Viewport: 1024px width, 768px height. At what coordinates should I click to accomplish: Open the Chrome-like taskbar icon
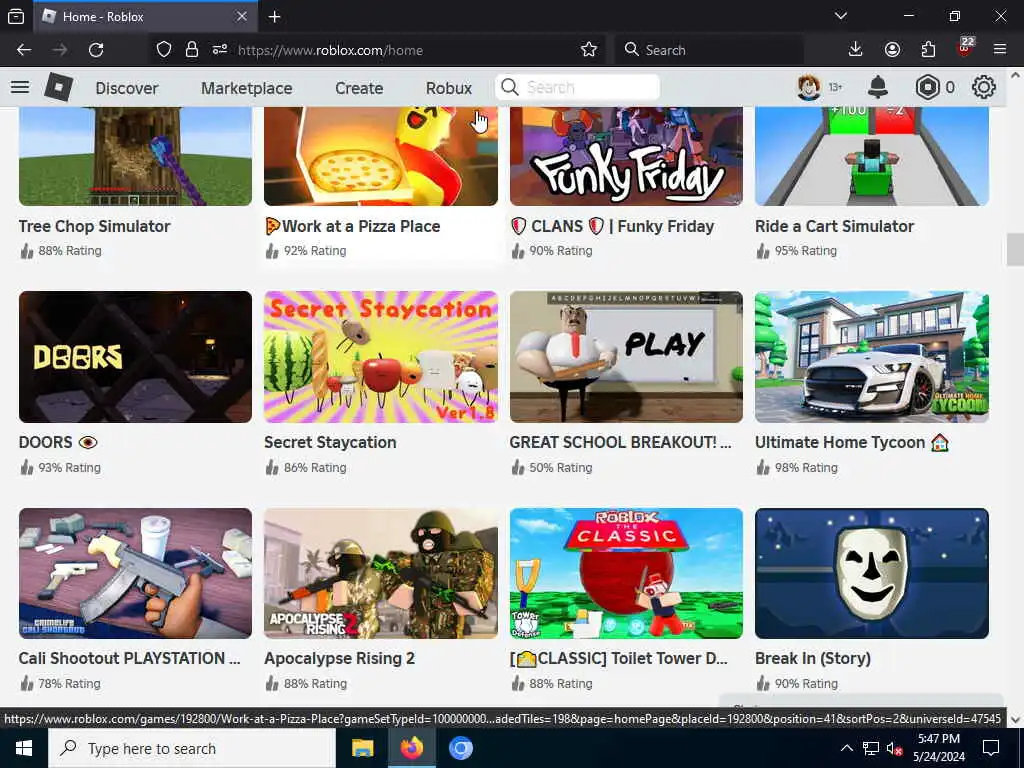point(460,748)
